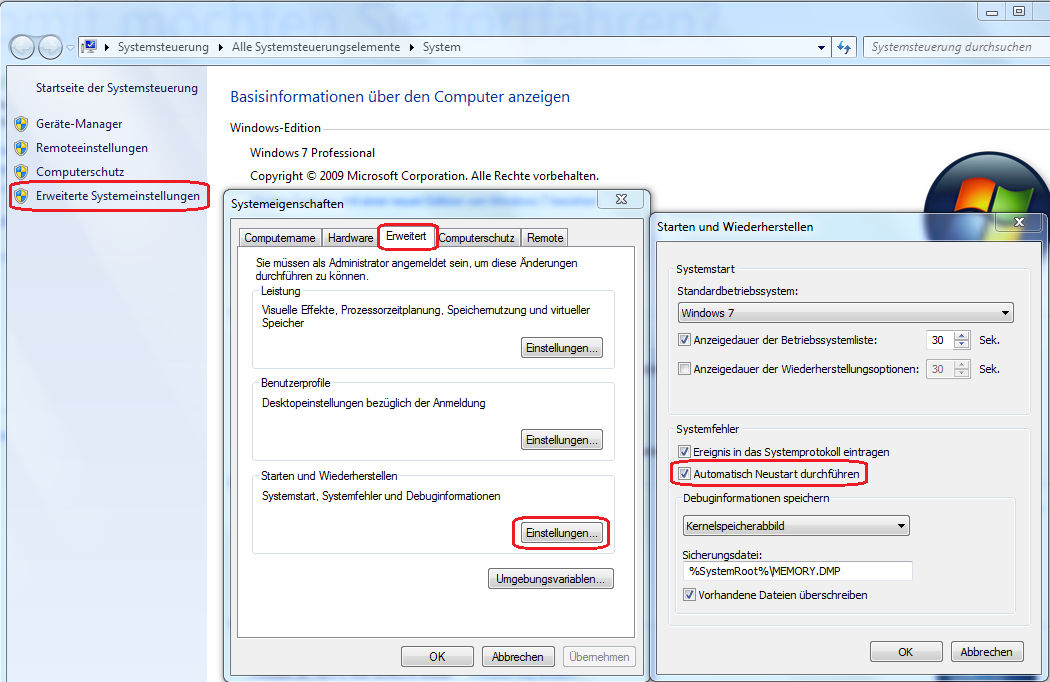Image resolution: width=1050 pixels, height=682 pixels.
Task: Click the Windows 7 Professional text
Action: 312,153
